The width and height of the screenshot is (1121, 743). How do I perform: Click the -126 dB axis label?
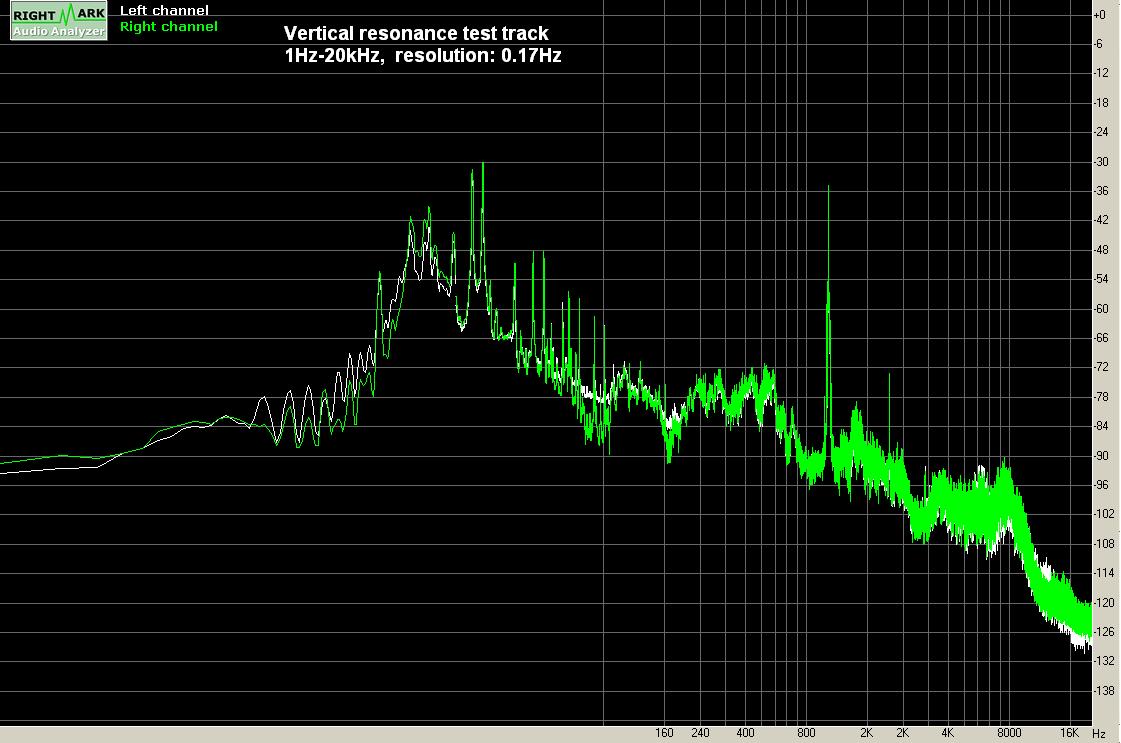tap(1103, 633)
